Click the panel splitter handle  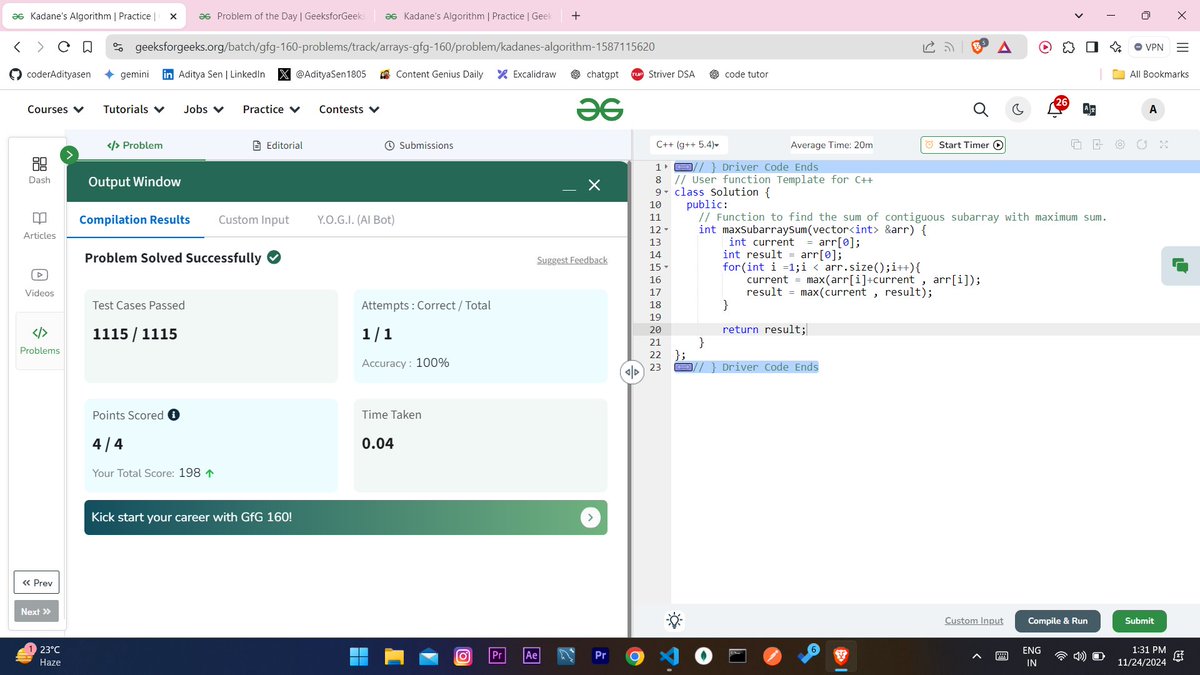pos(631,373)
